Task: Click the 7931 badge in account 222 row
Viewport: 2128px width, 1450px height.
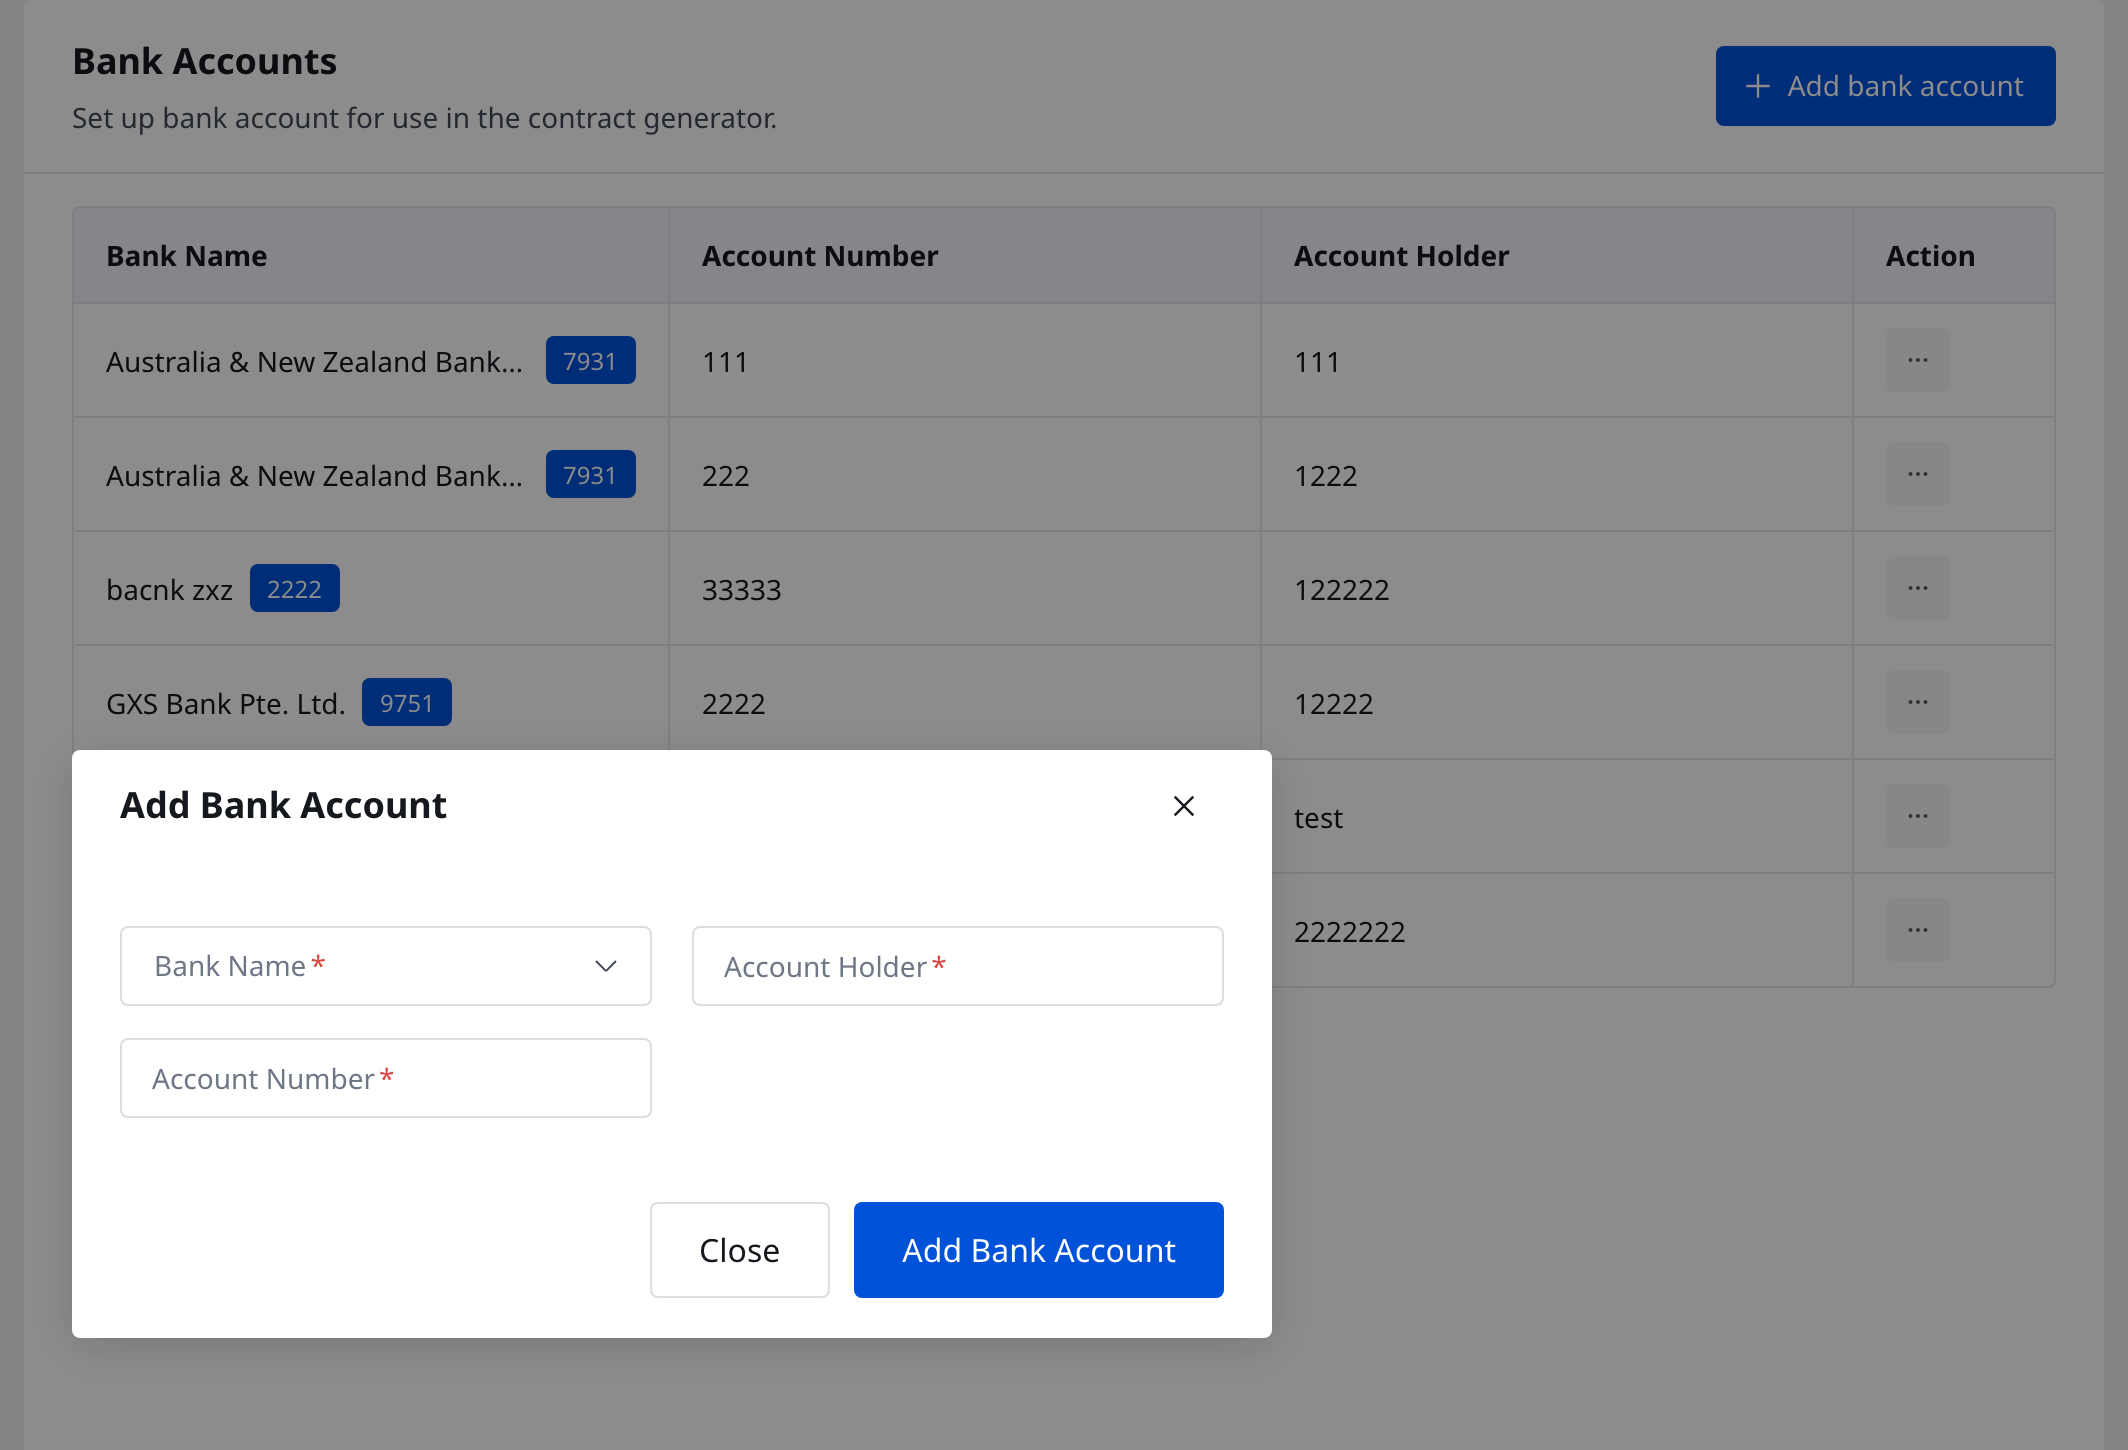Action: [590, 474]
